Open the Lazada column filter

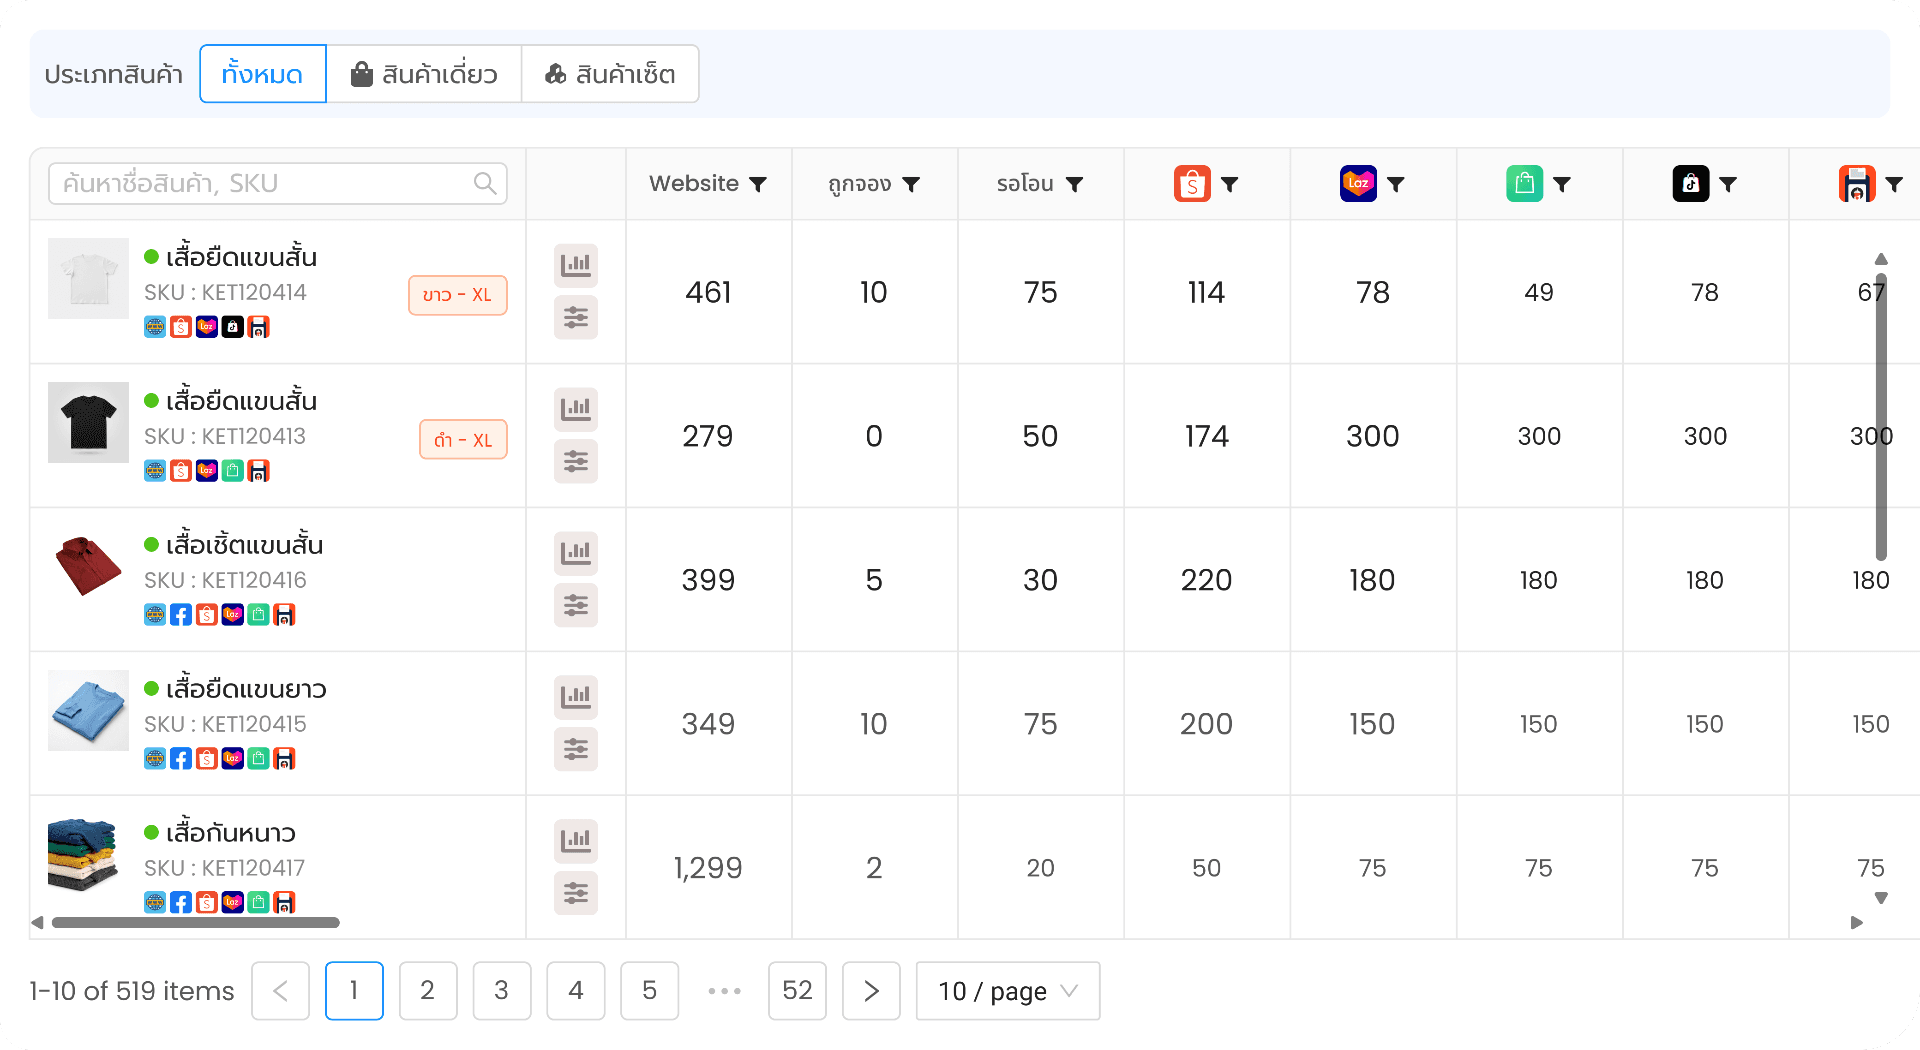[x=1397, y=184]
